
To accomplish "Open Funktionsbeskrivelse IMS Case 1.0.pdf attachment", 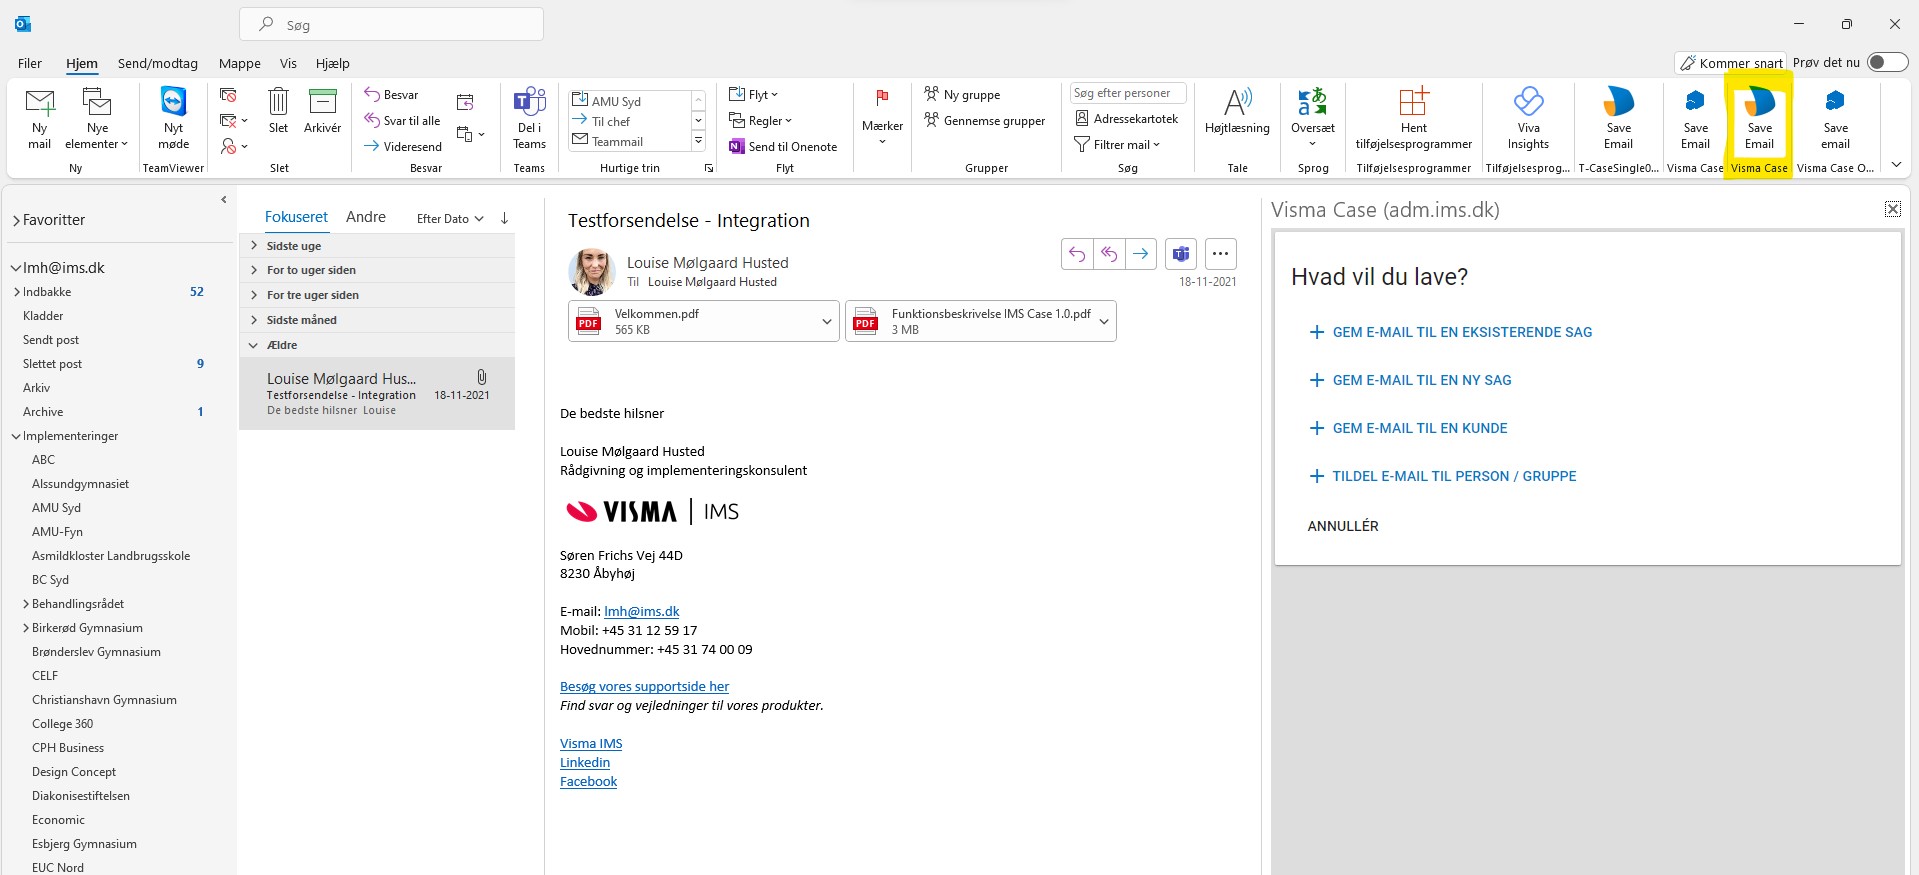I will (x=971, y=322).
